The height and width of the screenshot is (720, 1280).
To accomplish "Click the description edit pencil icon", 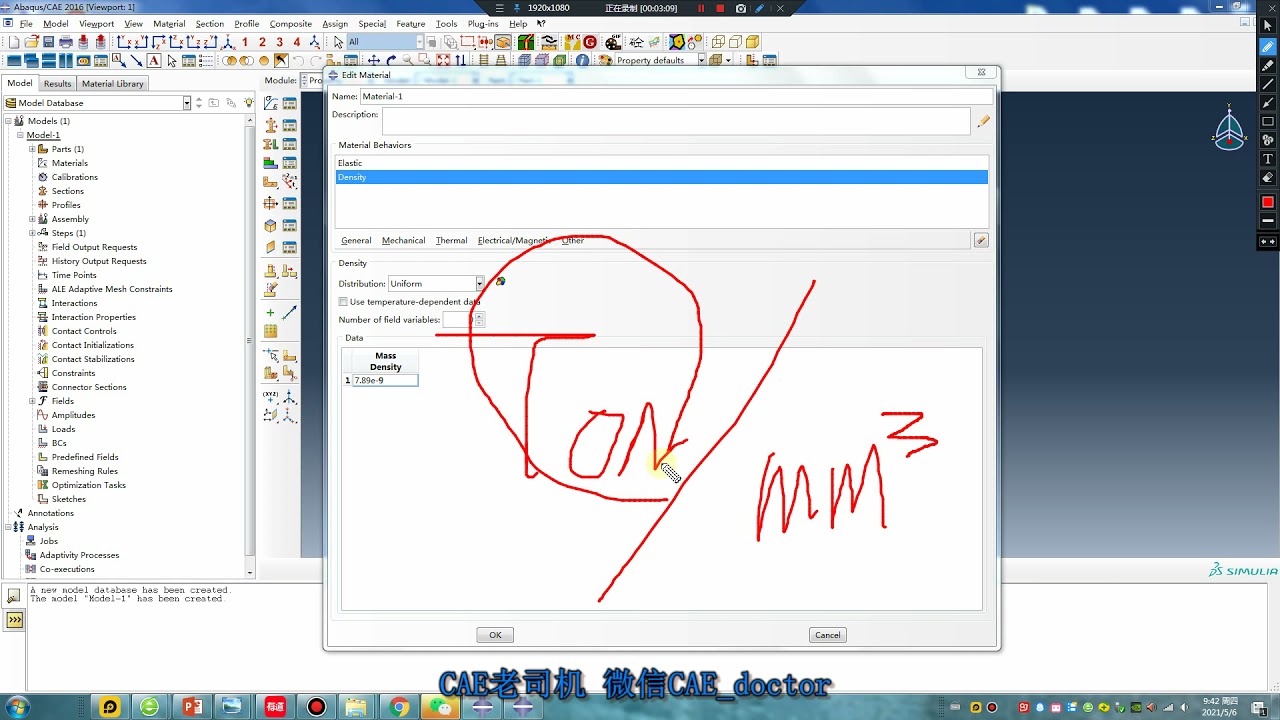I will [x=983, y=121].
